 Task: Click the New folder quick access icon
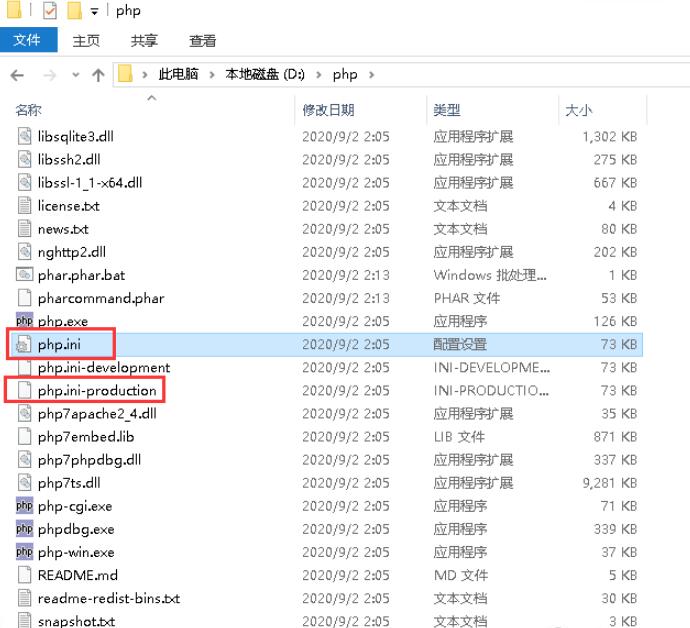[74, 11]
